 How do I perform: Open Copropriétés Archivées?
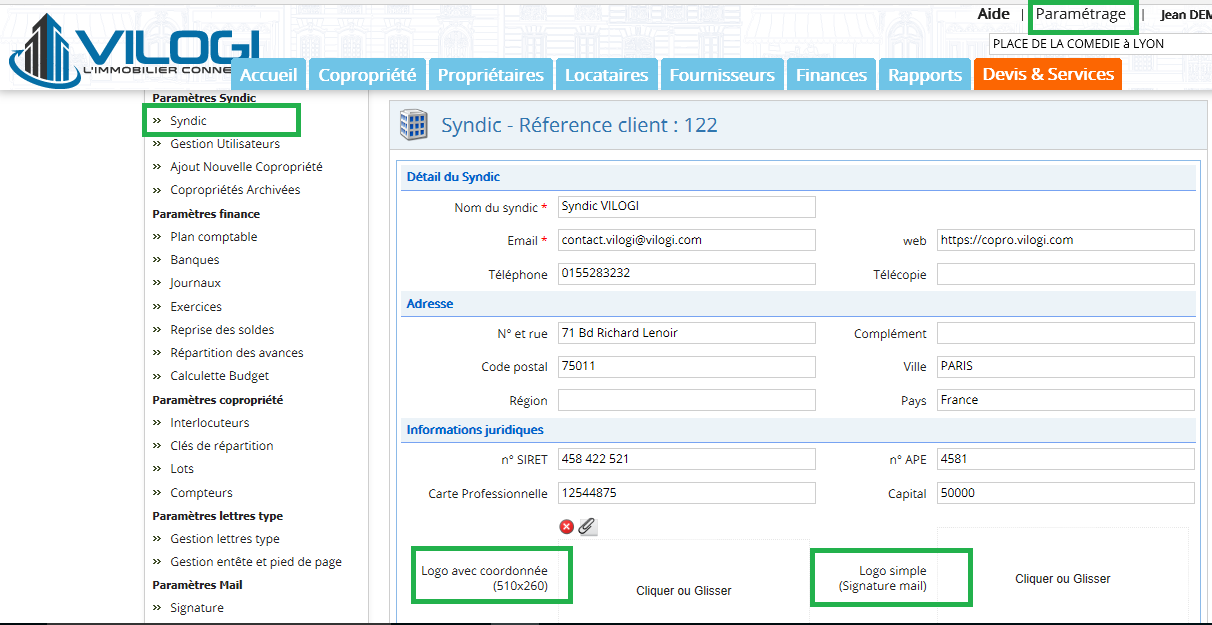(x=235, y=190)
